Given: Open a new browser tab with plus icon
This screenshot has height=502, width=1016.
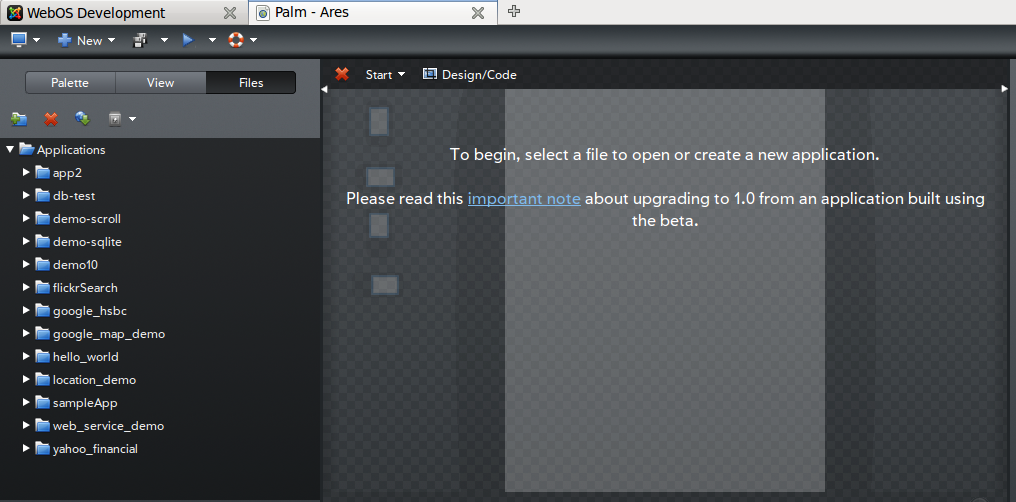Looking at the screenshot, I should [x=514, y=11].
